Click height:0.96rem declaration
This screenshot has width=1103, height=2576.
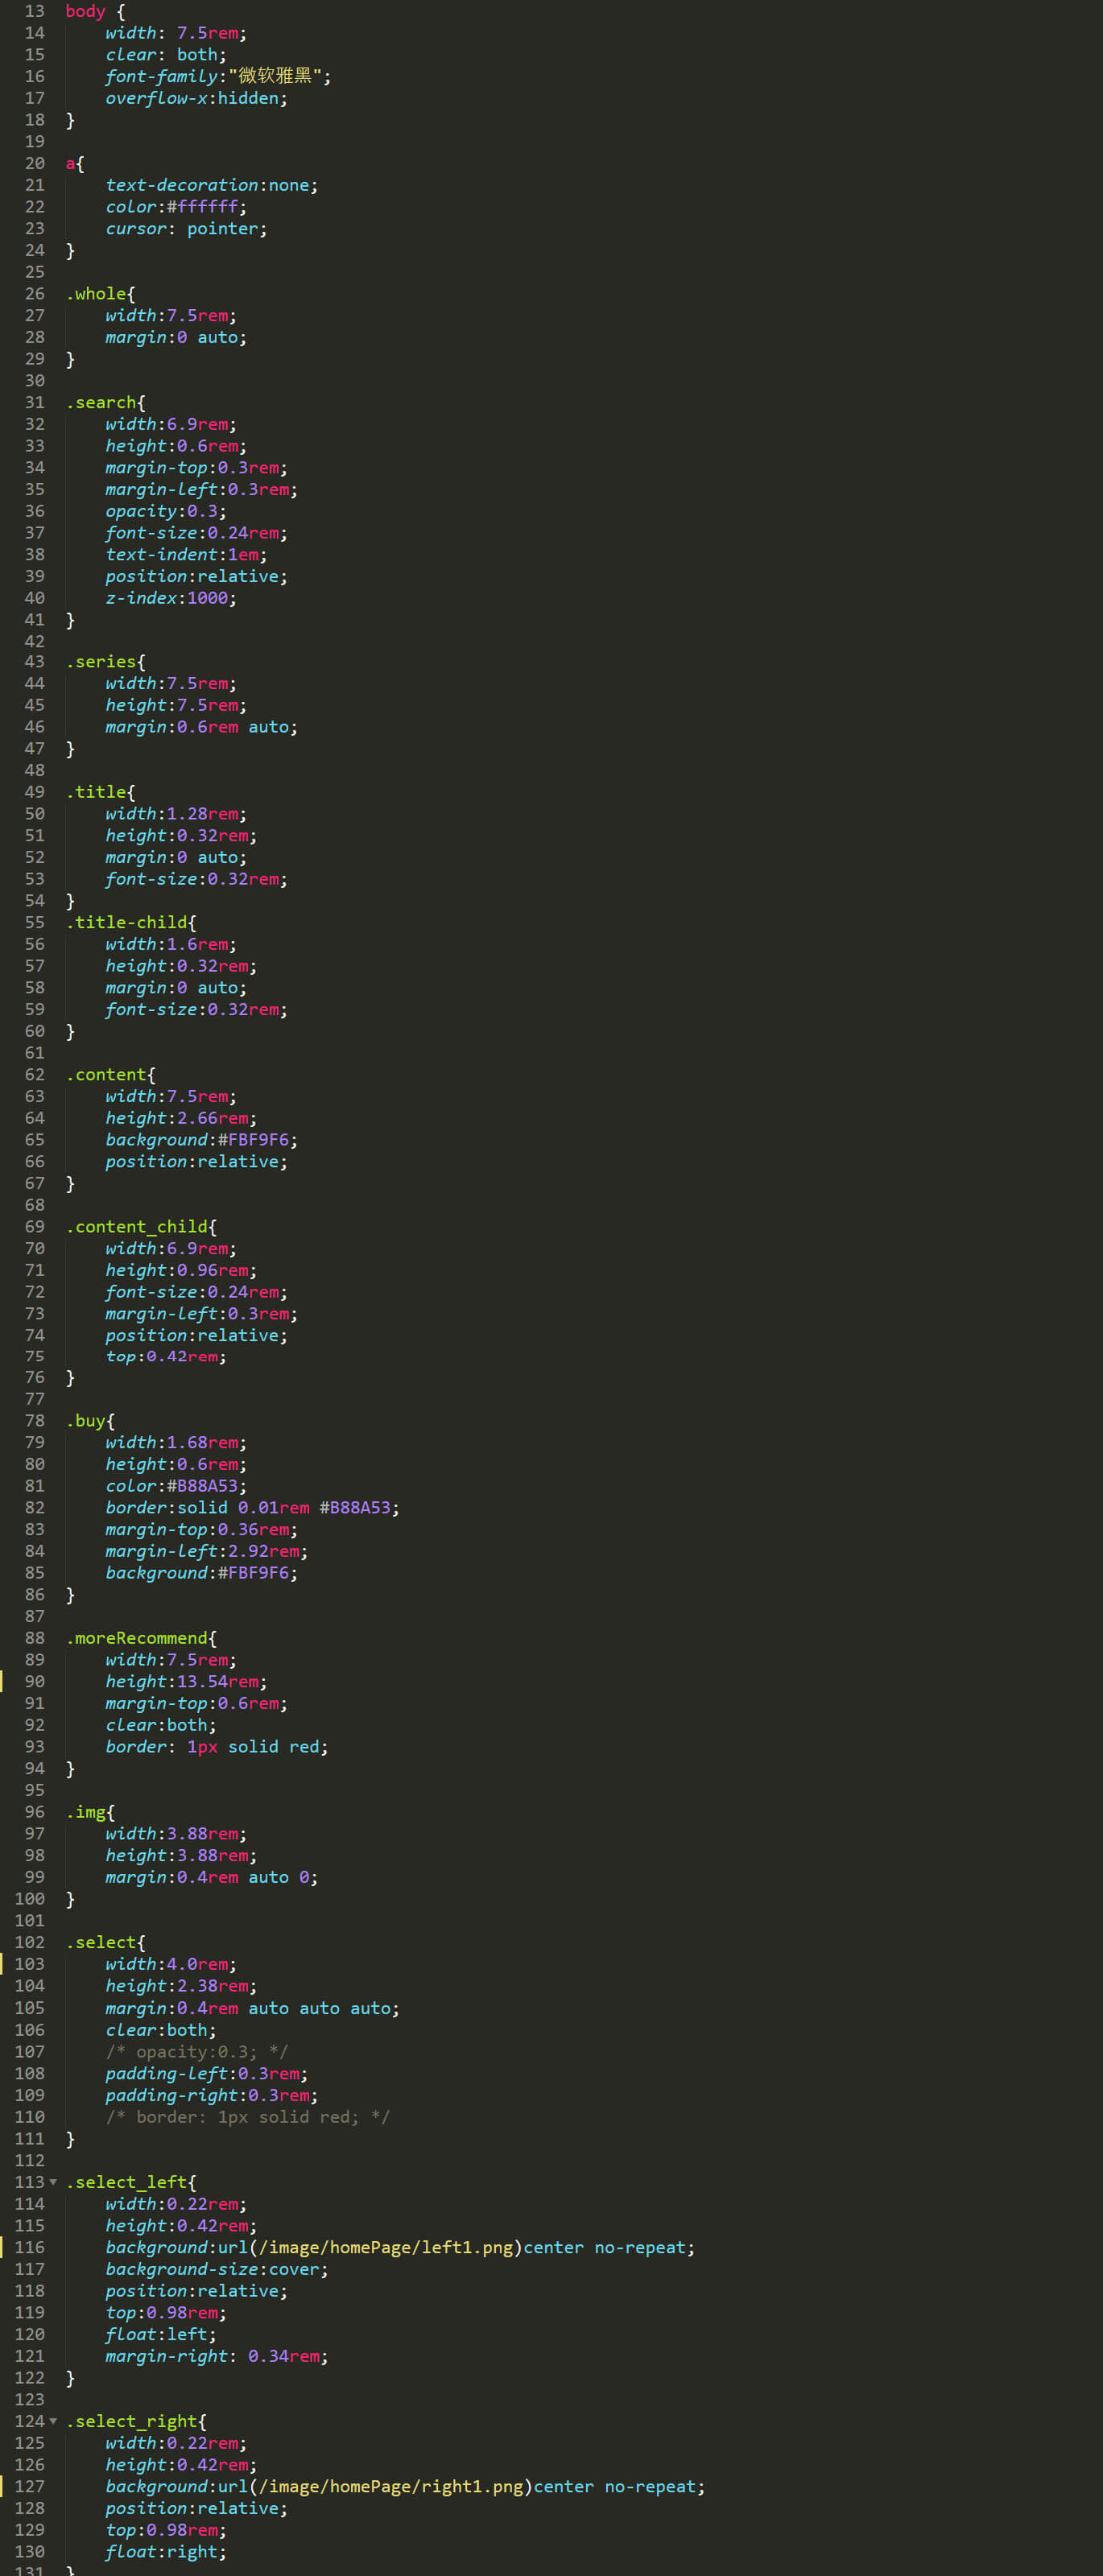pyautogui.click(x=181, y=1270)
